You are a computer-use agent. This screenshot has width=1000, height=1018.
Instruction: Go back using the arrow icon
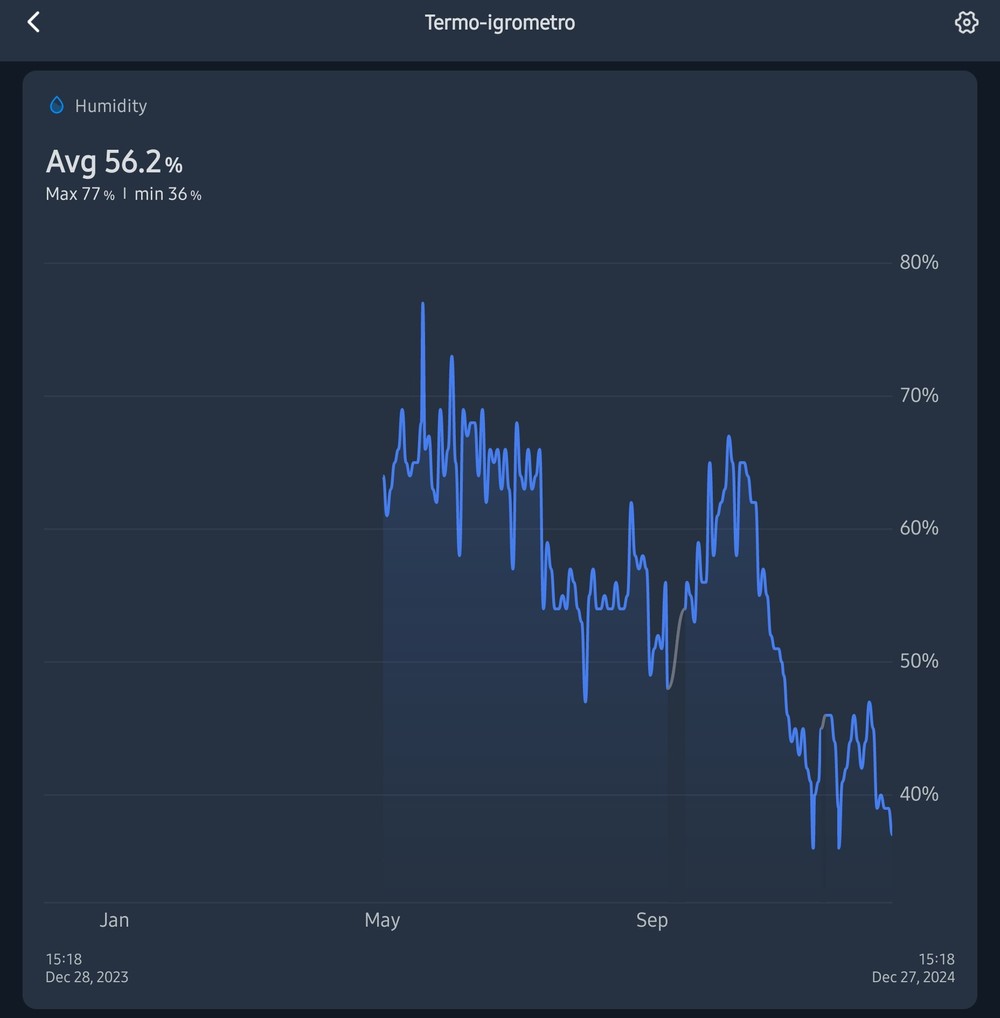(34, 22)
